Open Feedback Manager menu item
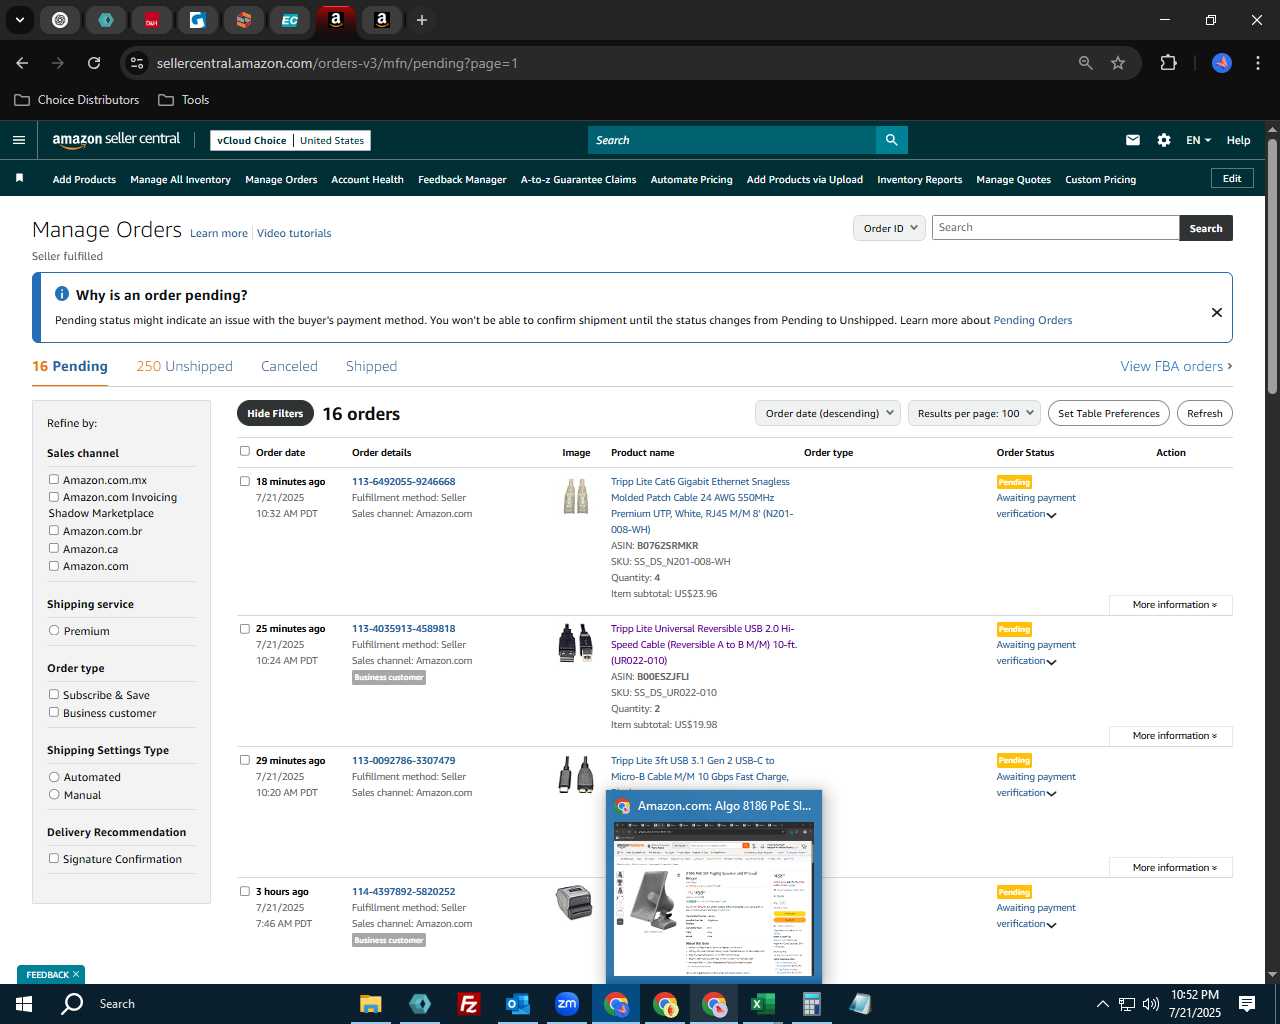This screenshot has height=1024, width=1280. point(462,179)
